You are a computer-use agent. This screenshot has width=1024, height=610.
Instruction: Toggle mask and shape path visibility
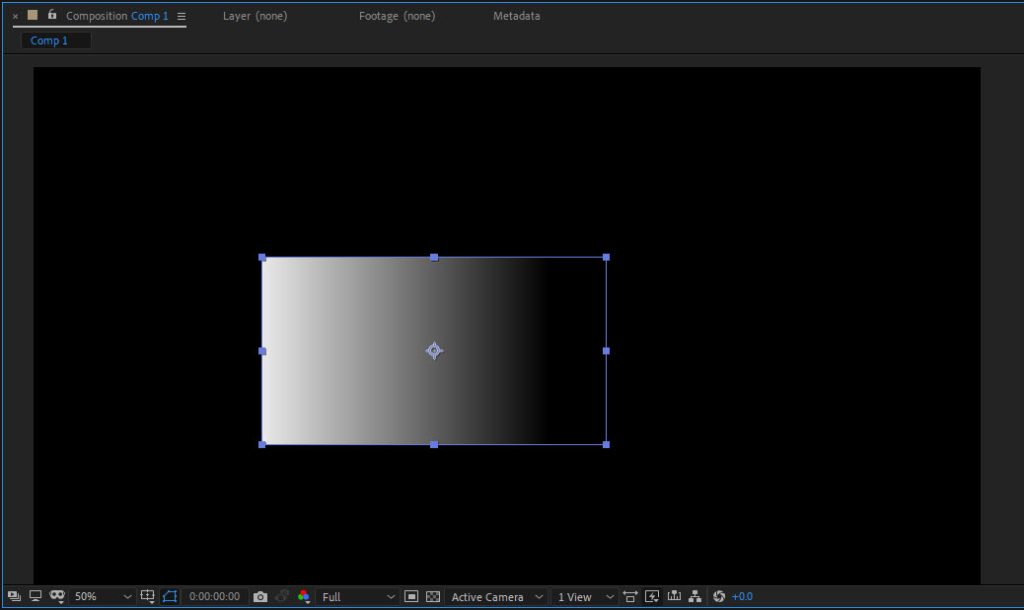point(169,597)
